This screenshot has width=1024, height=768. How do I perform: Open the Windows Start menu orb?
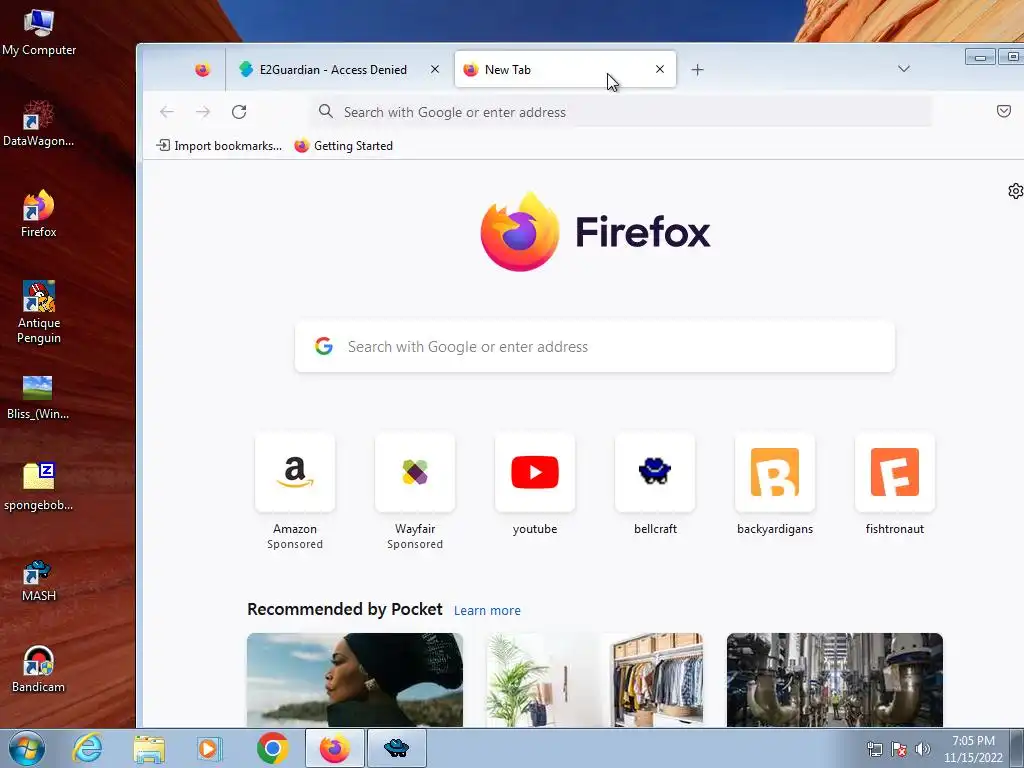coord(27,748)
